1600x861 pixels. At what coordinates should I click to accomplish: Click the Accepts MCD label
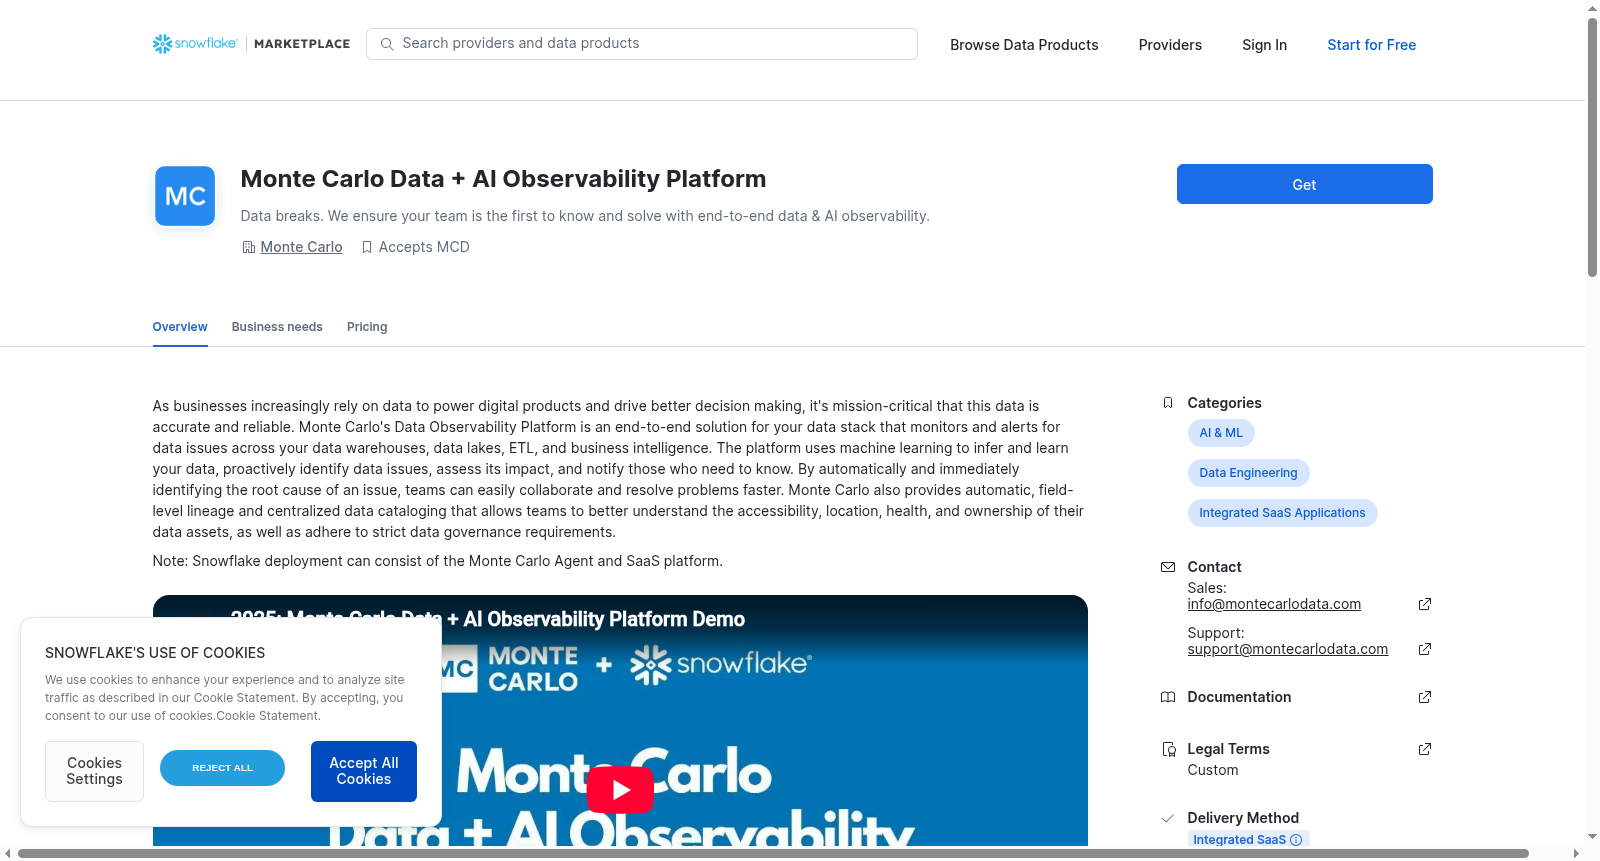[x=424, y=247]
